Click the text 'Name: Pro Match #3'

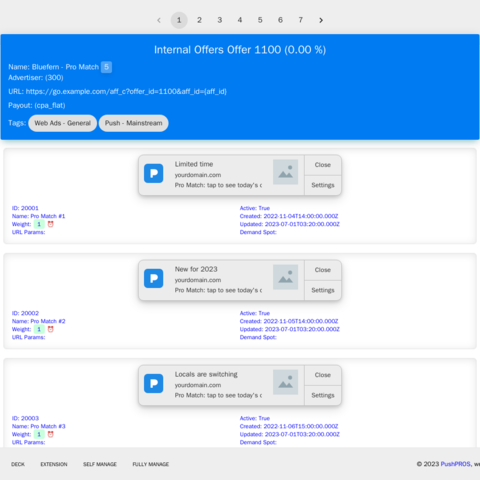tap(39, 426)
